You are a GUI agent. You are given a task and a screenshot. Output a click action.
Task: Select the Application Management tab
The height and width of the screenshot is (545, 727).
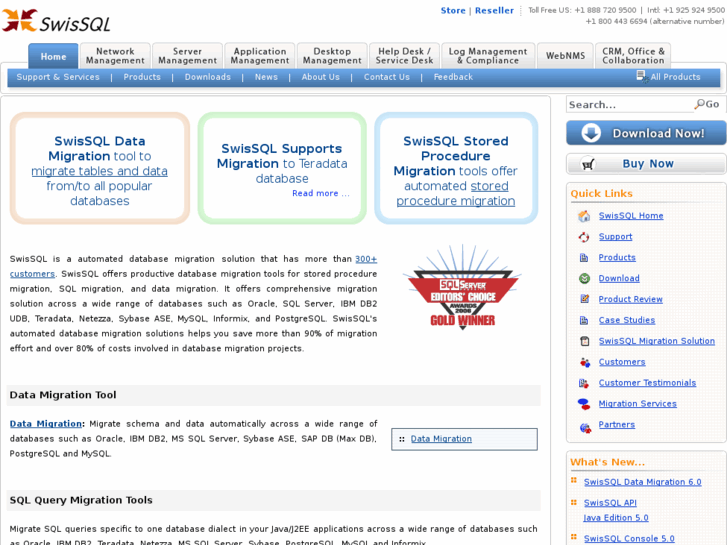pyautogui.click(x=260, y=56)
